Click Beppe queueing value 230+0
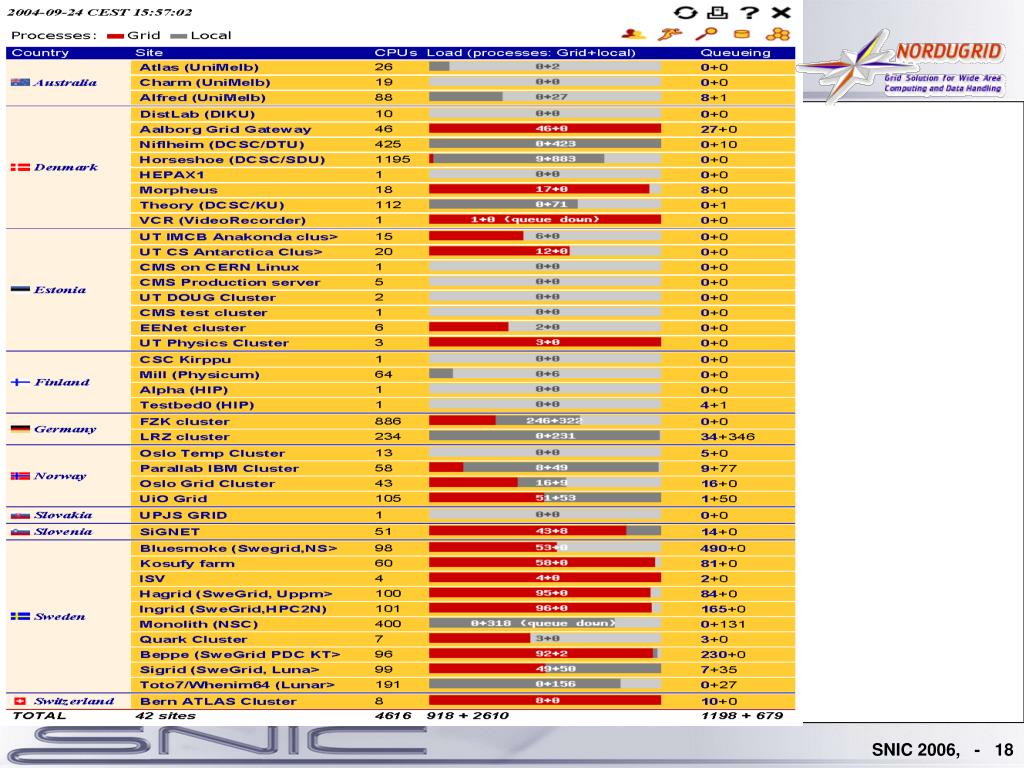1024x768 pixels. click(723, 654)
